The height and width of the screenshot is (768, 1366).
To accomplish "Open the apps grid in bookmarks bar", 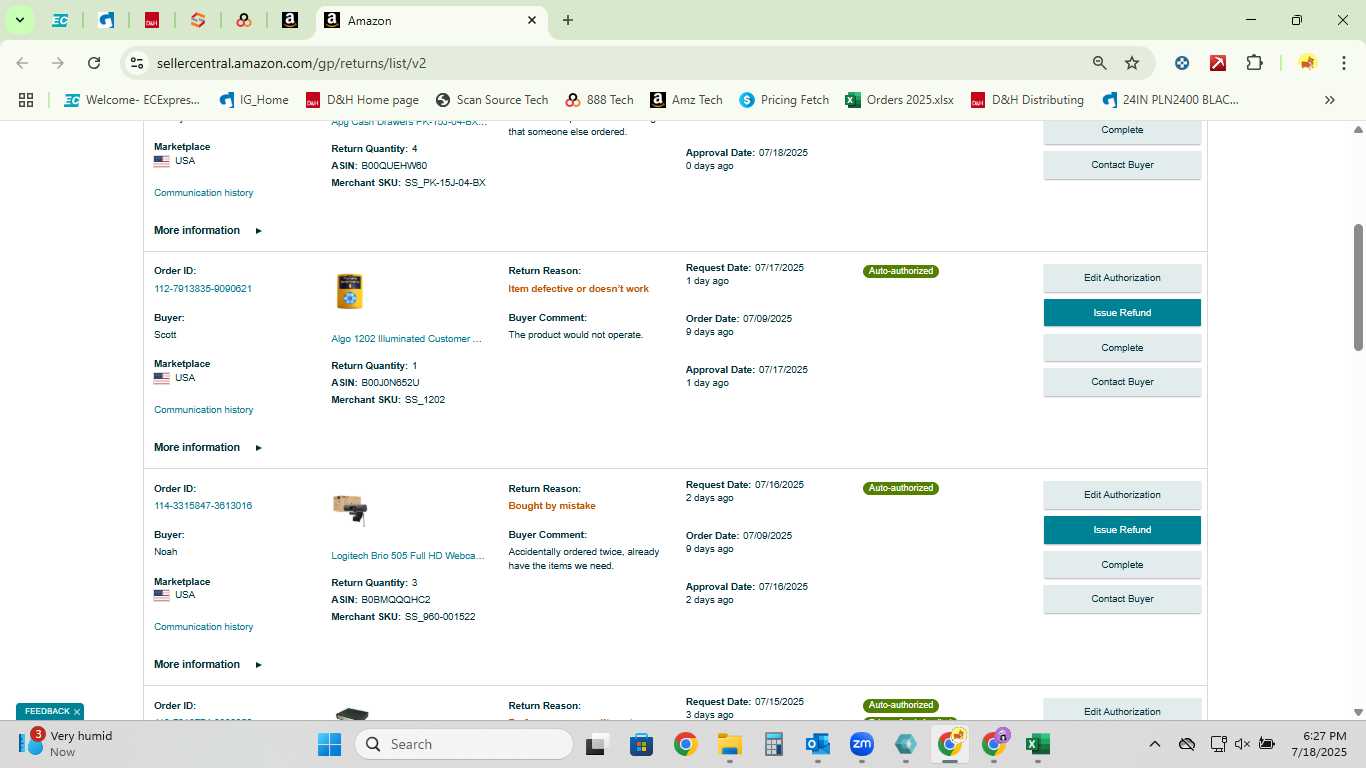I will (x=26, y=100).
